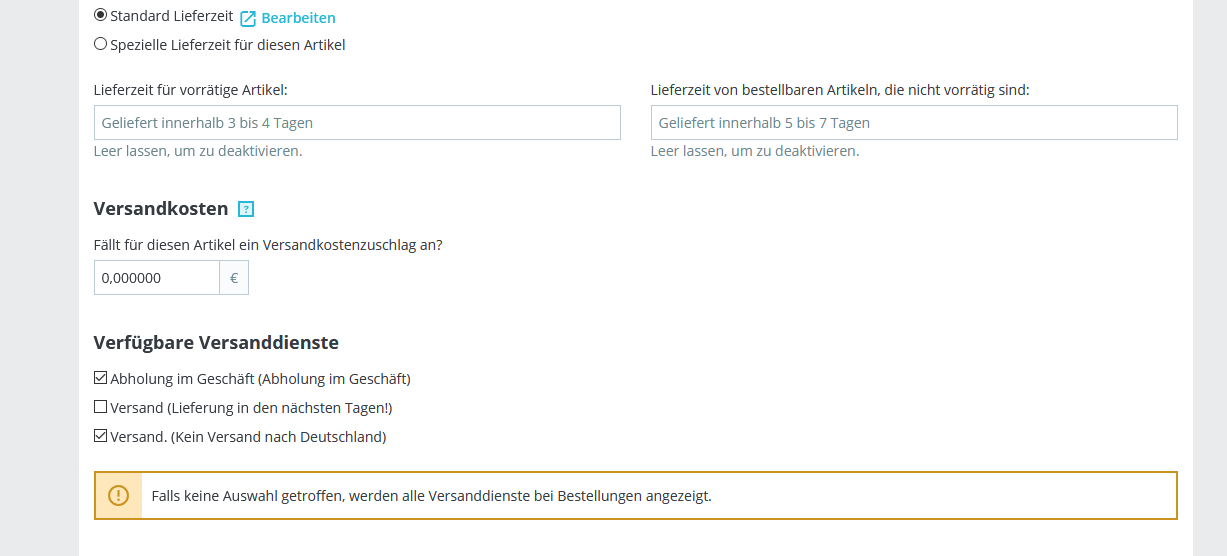Uncheck 'Kein Versand nach Deutschland' checkbox

point(100,436)
